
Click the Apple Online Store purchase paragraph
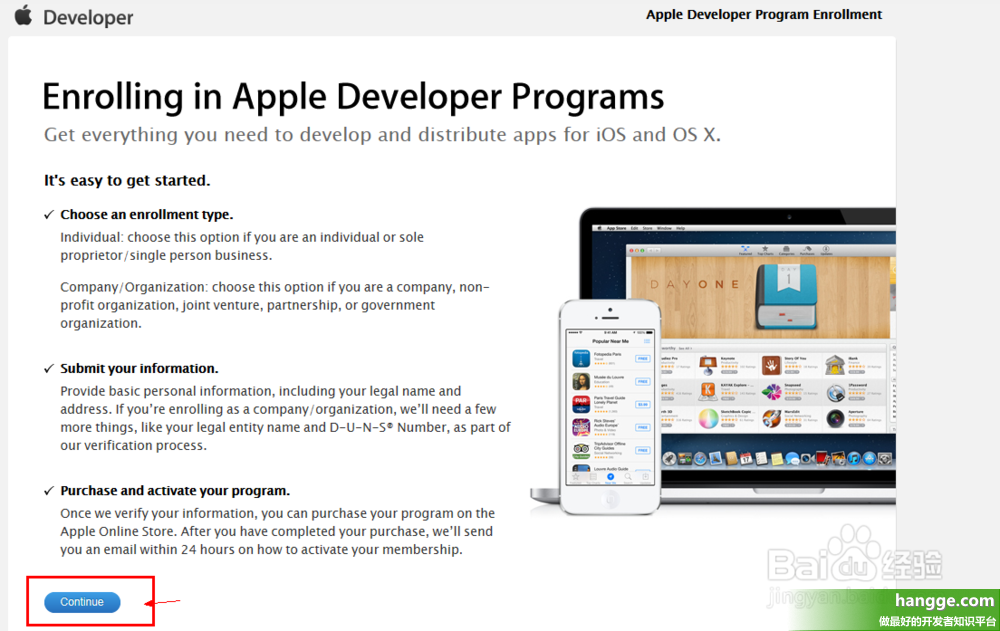click(x=277, y=531)
